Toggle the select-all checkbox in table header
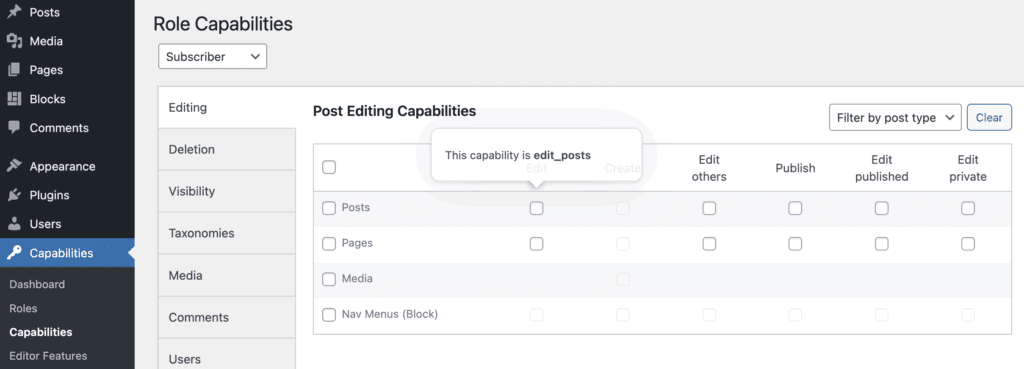The width and height of the screenshot is (1024, 369). click(329, 167)
